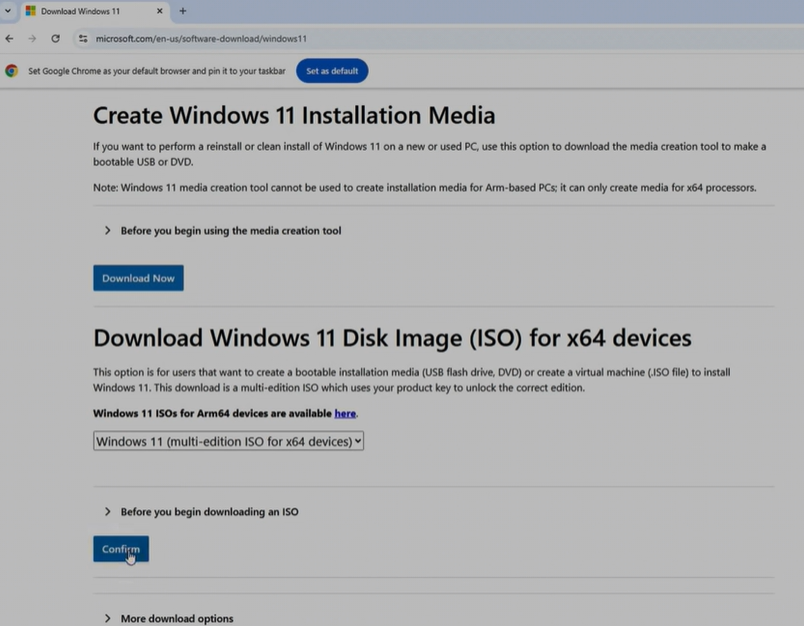Open the site information icon in address bar
804x626 pixels.
pyautogui.click(x=83, y=38)
